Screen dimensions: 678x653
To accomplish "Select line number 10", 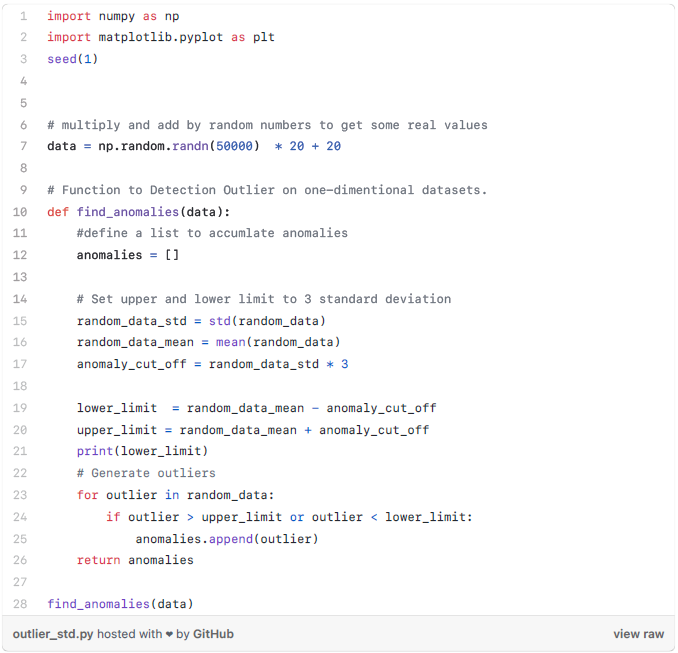I will coord(20,212).
